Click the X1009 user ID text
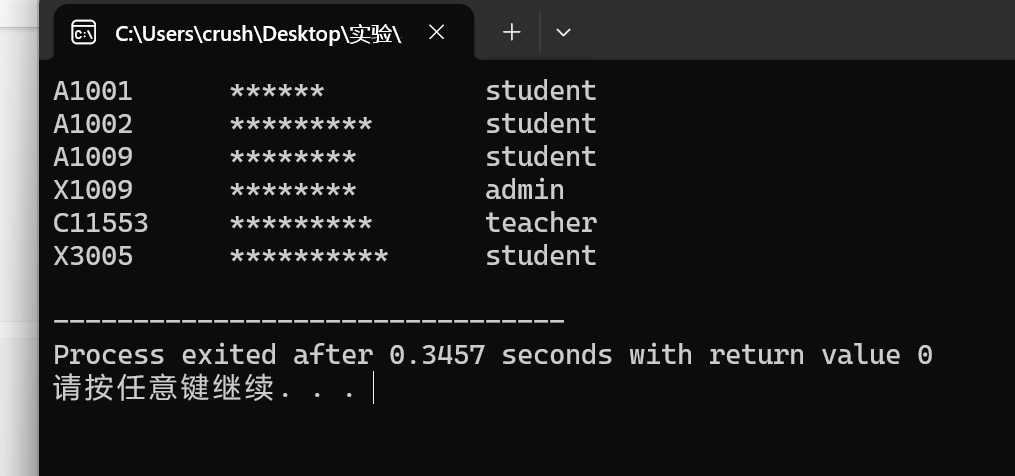This screenshot has width=1015, height=476. (x=93, y=190)
